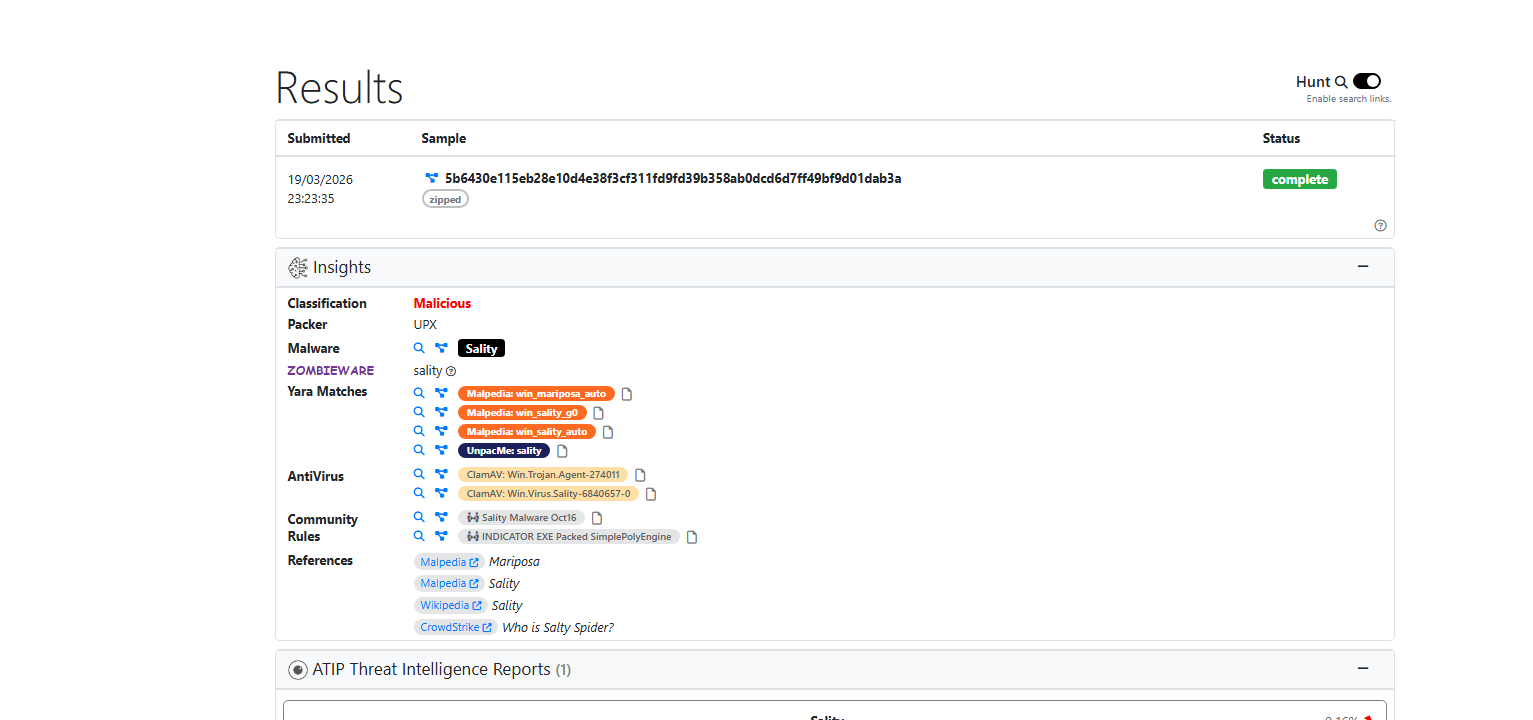This screenshot has width=1533, height=720.
Task: Click the graph icon beside the sample hash
Action: click(x=432, y=178)
